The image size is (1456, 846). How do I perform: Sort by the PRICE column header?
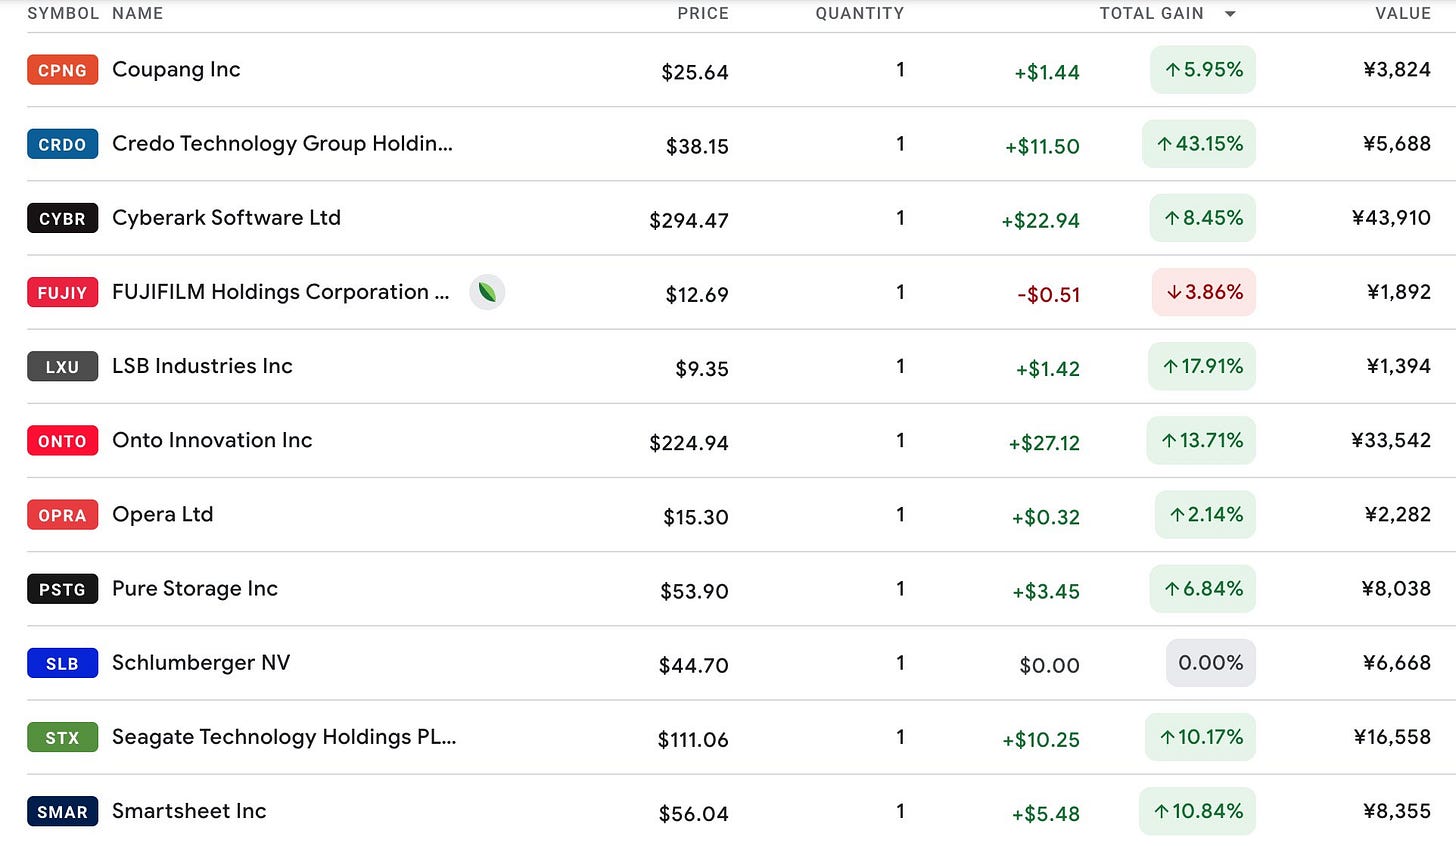[x=703, y=13]
